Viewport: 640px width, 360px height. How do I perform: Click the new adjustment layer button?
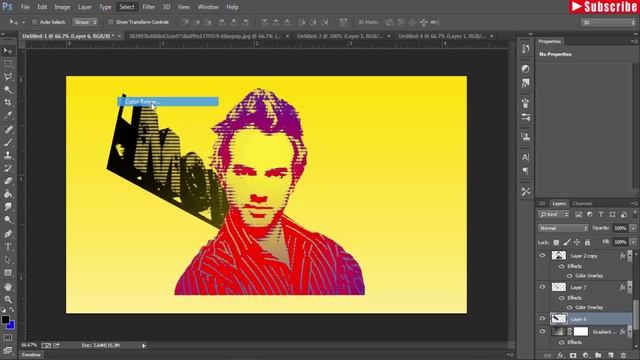coord(586,356)
